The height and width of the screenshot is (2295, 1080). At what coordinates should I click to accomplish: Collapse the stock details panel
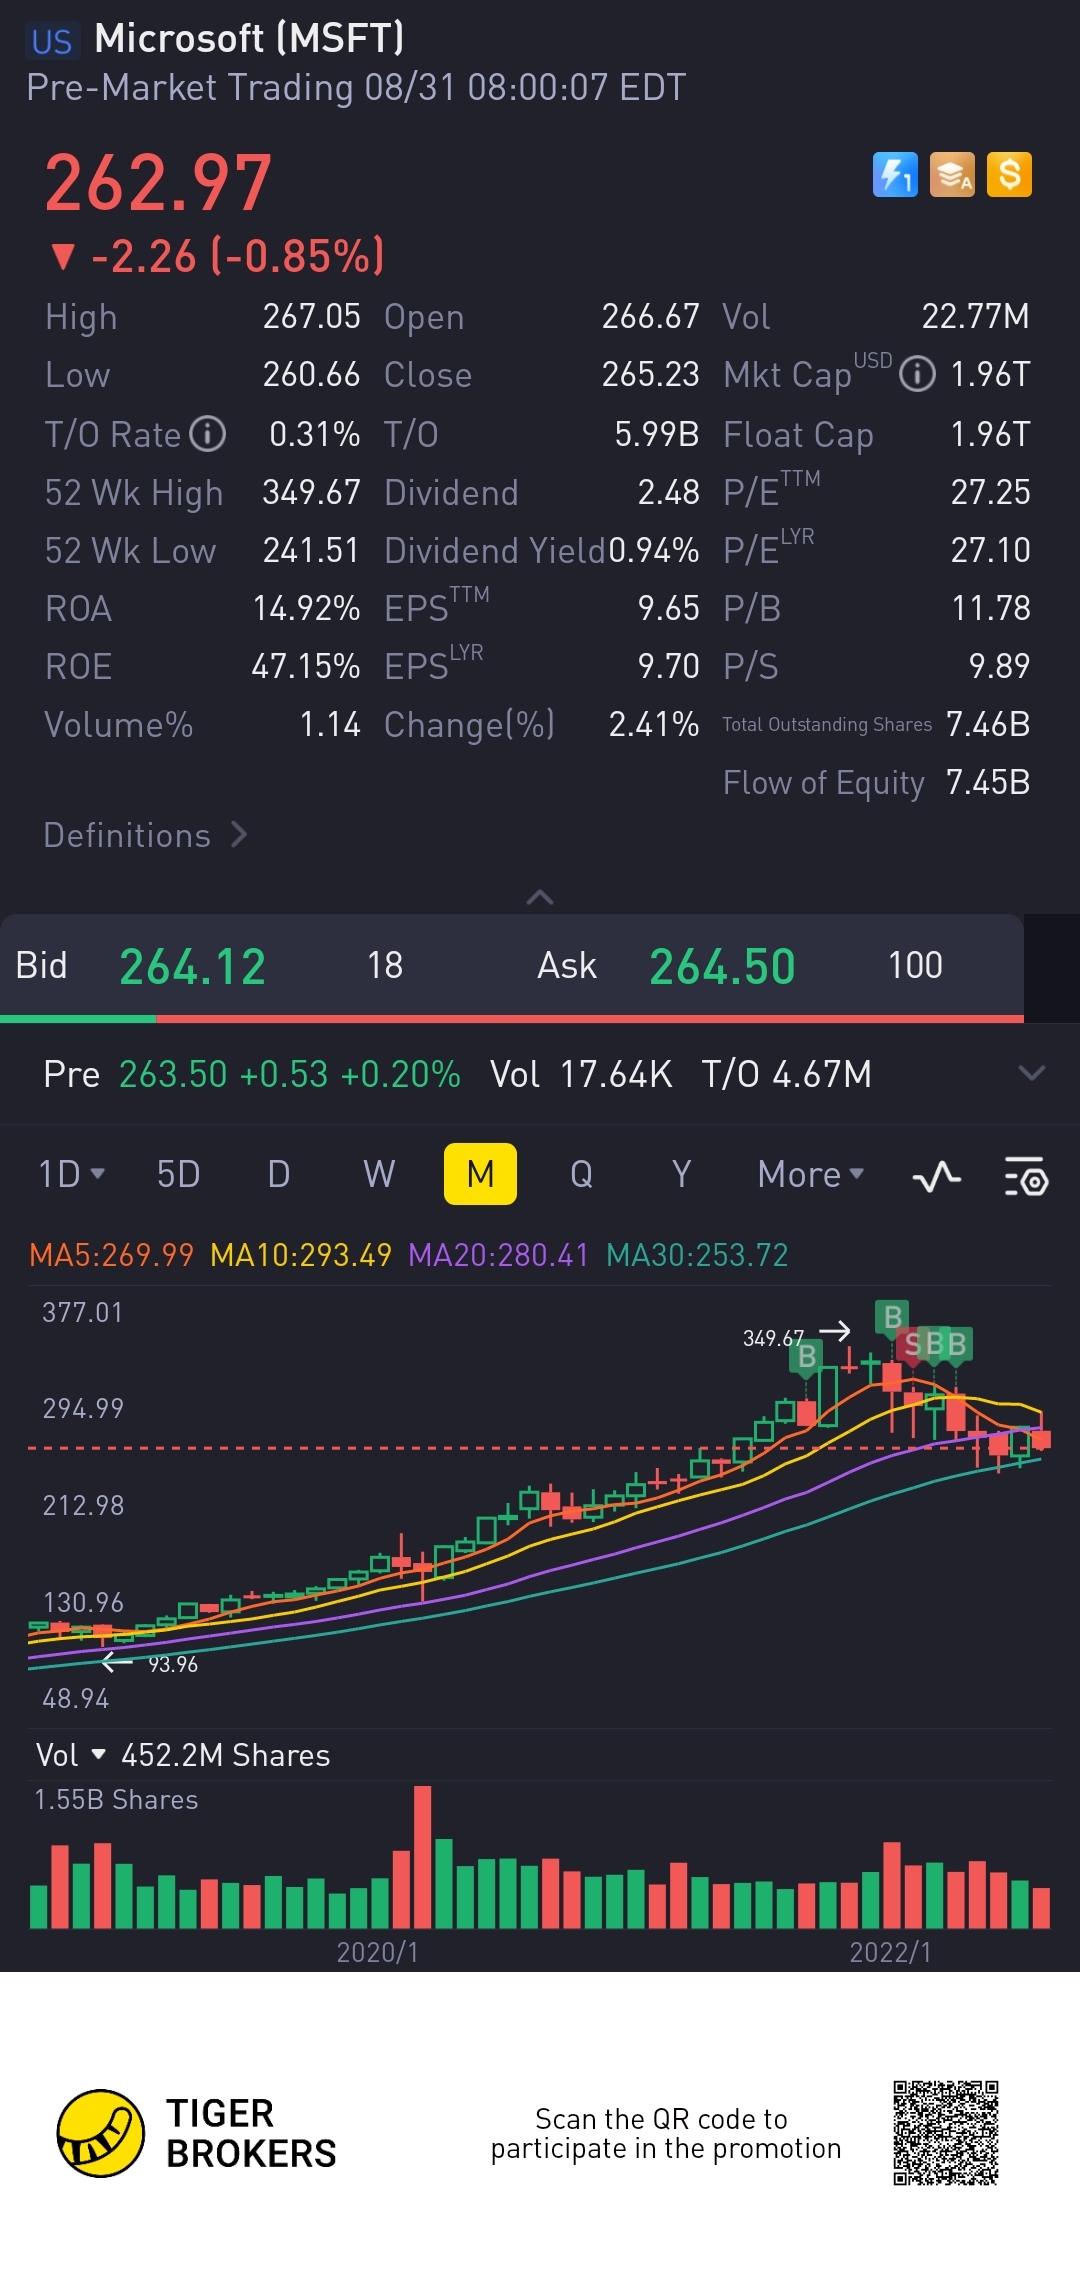pyautogui.click(x=540, y=897)
